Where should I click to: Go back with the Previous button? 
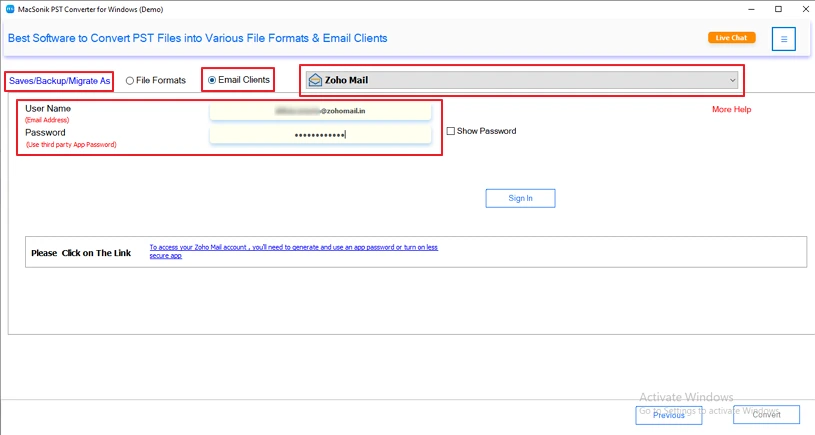point(668,415)
